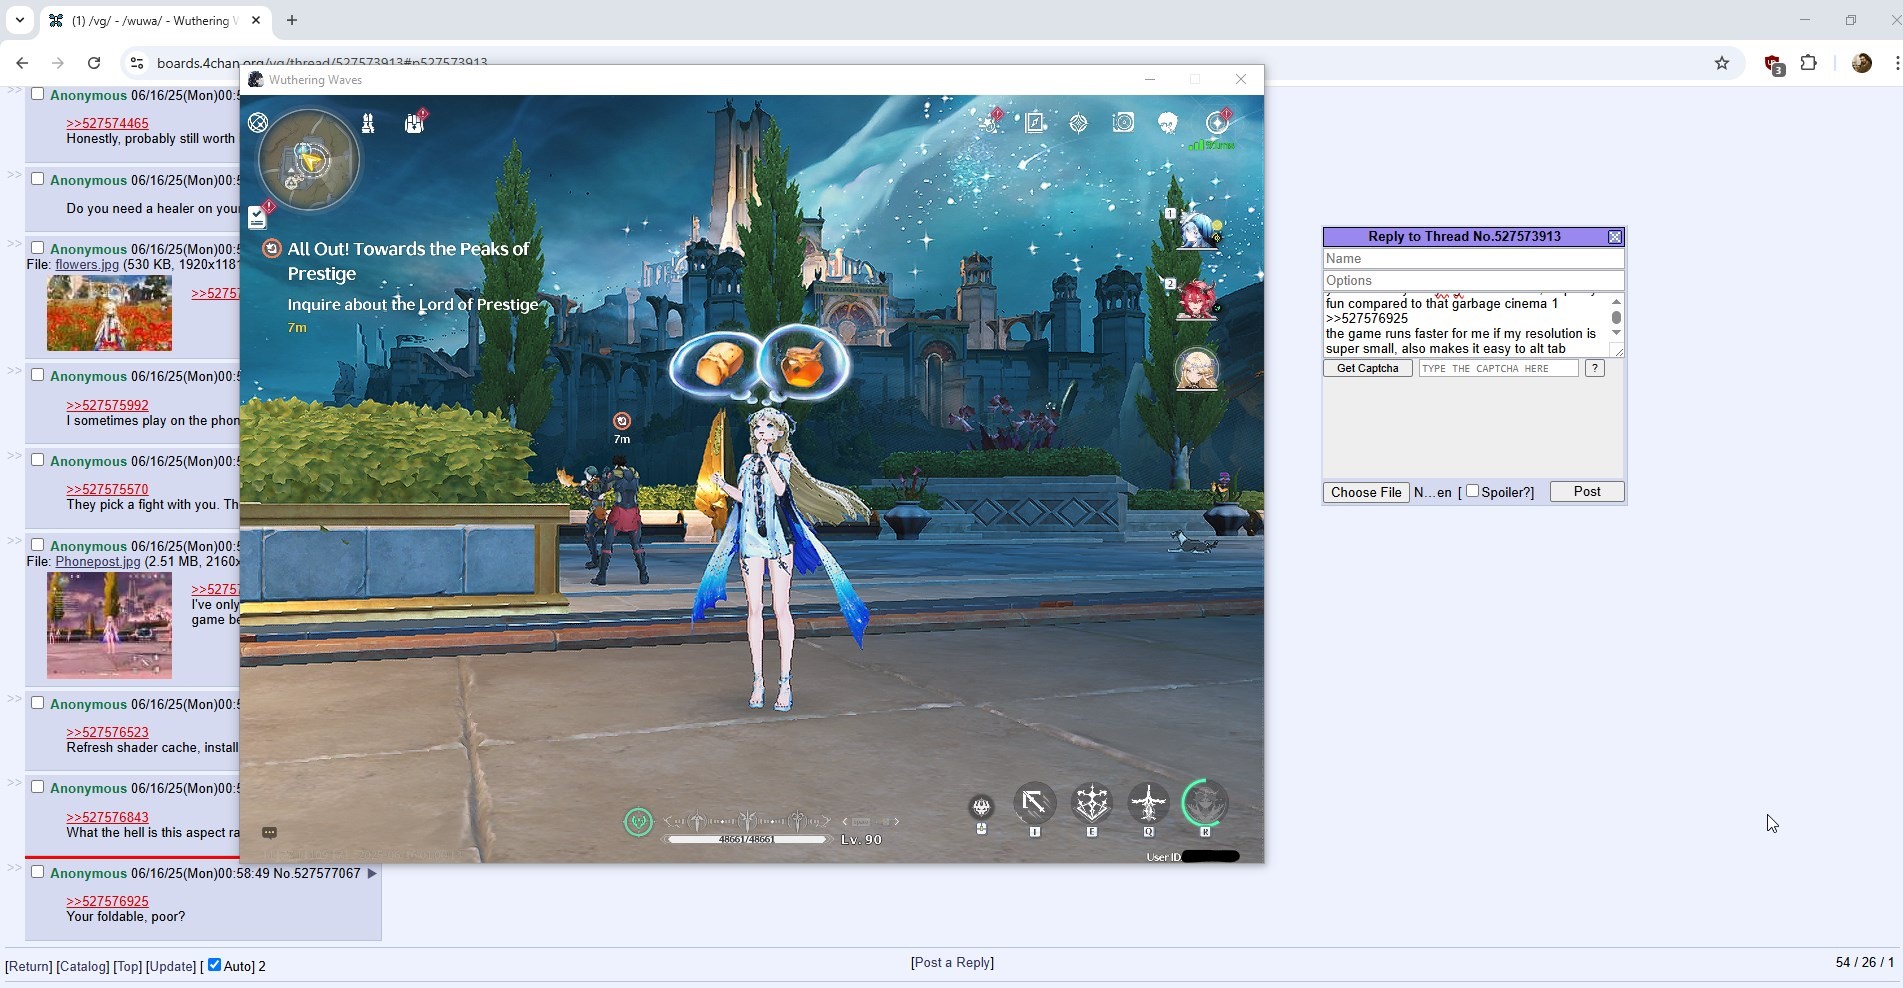Switch to party member 1 portrait
Viewport: 1903px width, 988px height.
click(1196, 230)
